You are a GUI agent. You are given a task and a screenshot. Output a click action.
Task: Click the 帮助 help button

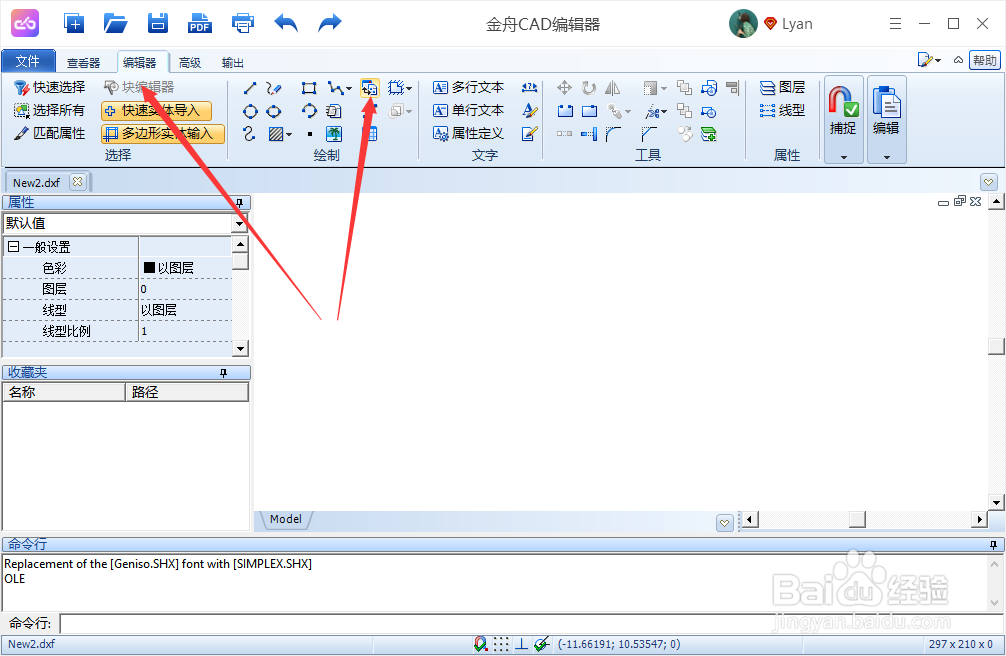[x=984, y=60]
